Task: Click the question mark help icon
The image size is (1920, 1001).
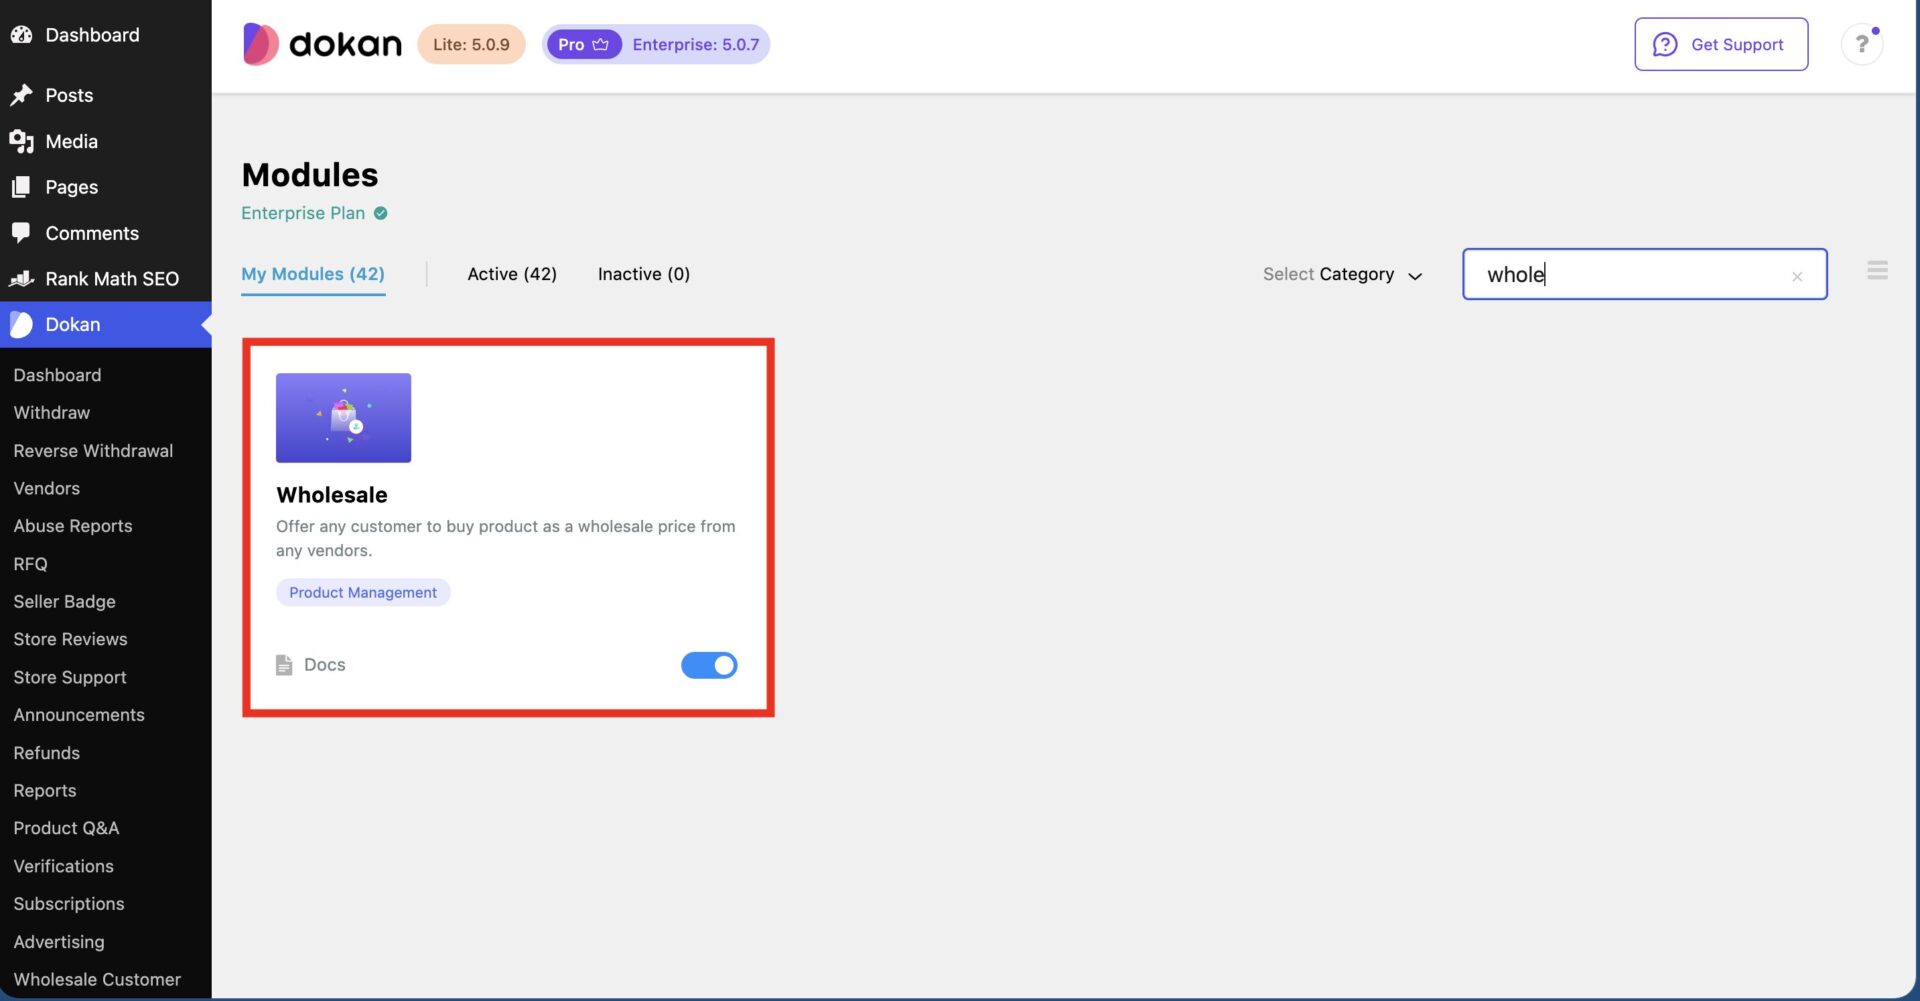Action: [1862, 44]
